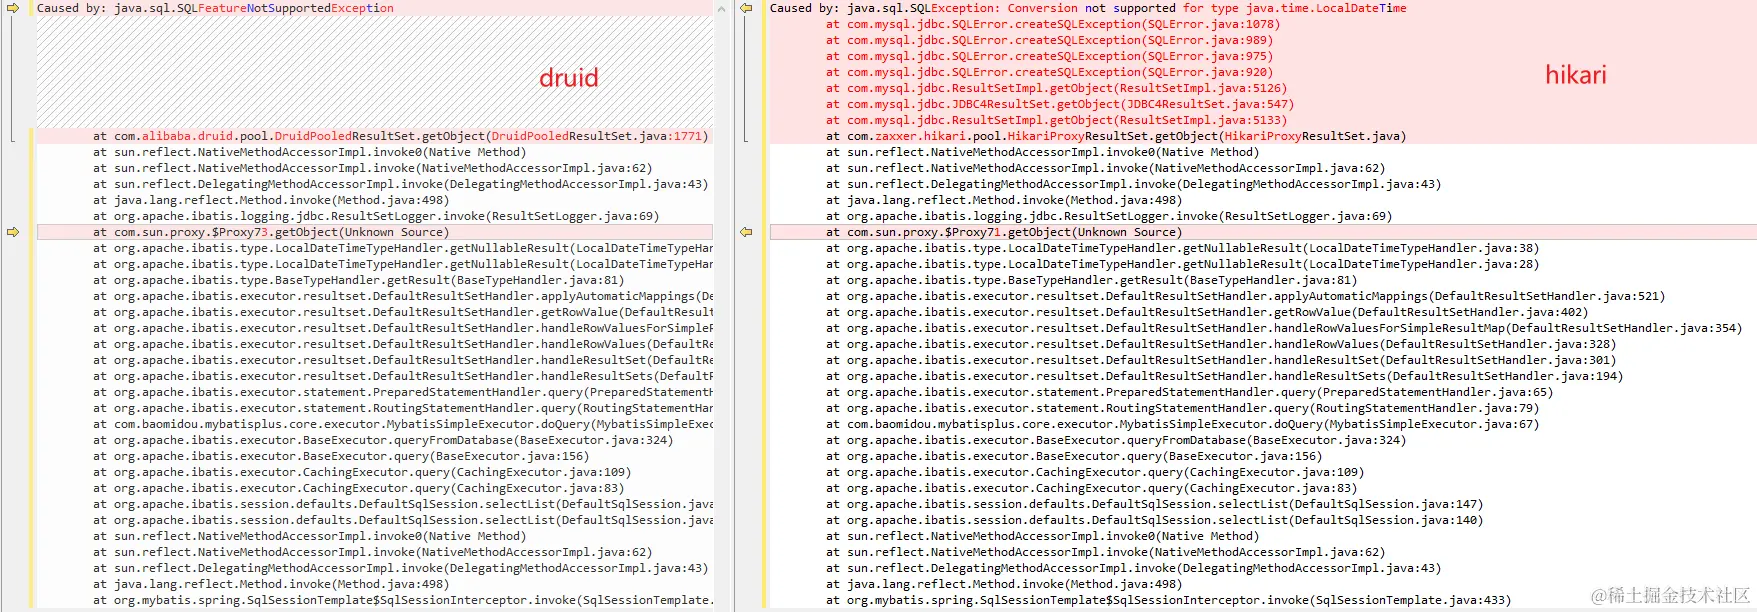
Task: Select BaseExecutor.java:156 line in left pane
Action: pos(341,456)
